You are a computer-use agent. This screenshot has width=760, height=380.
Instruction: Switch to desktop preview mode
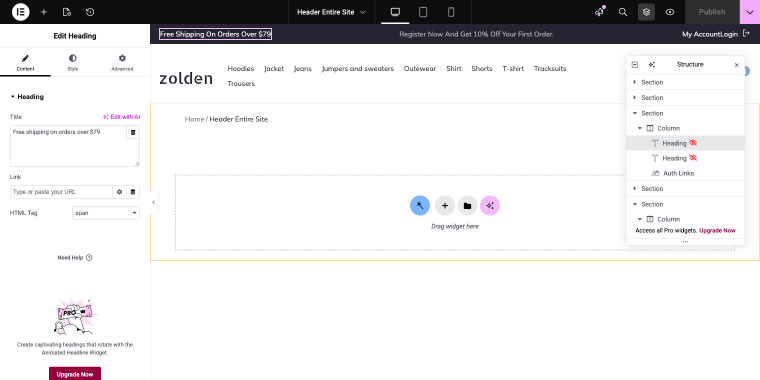pos(395,12)
